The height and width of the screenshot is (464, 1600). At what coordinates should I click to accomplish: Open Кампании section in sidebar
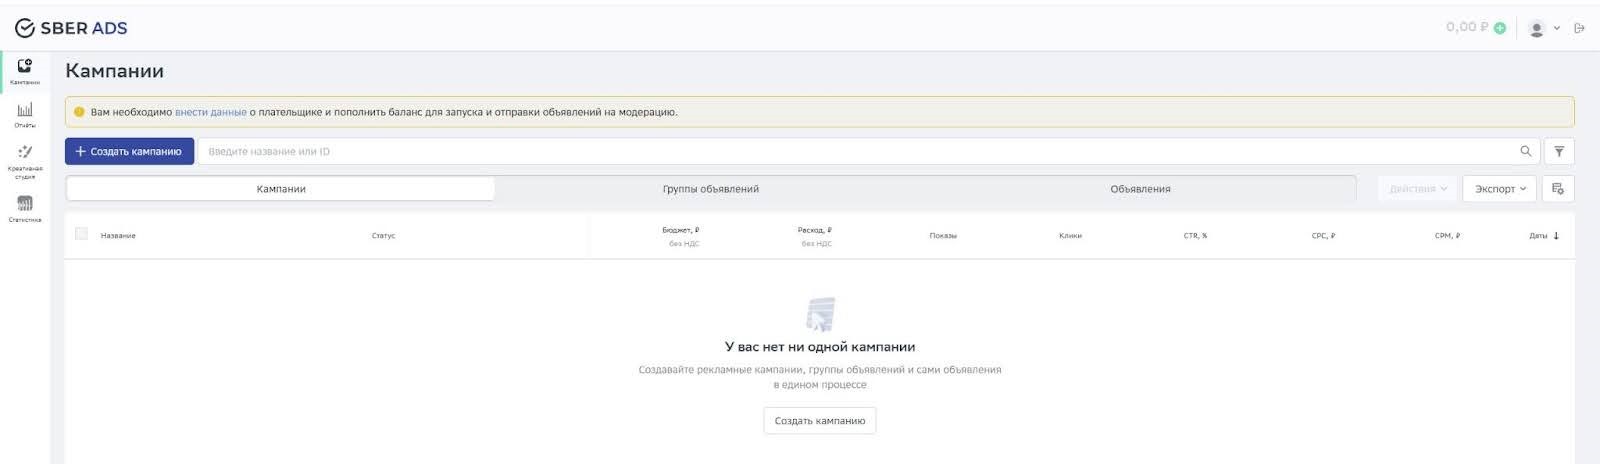point(25,72)
